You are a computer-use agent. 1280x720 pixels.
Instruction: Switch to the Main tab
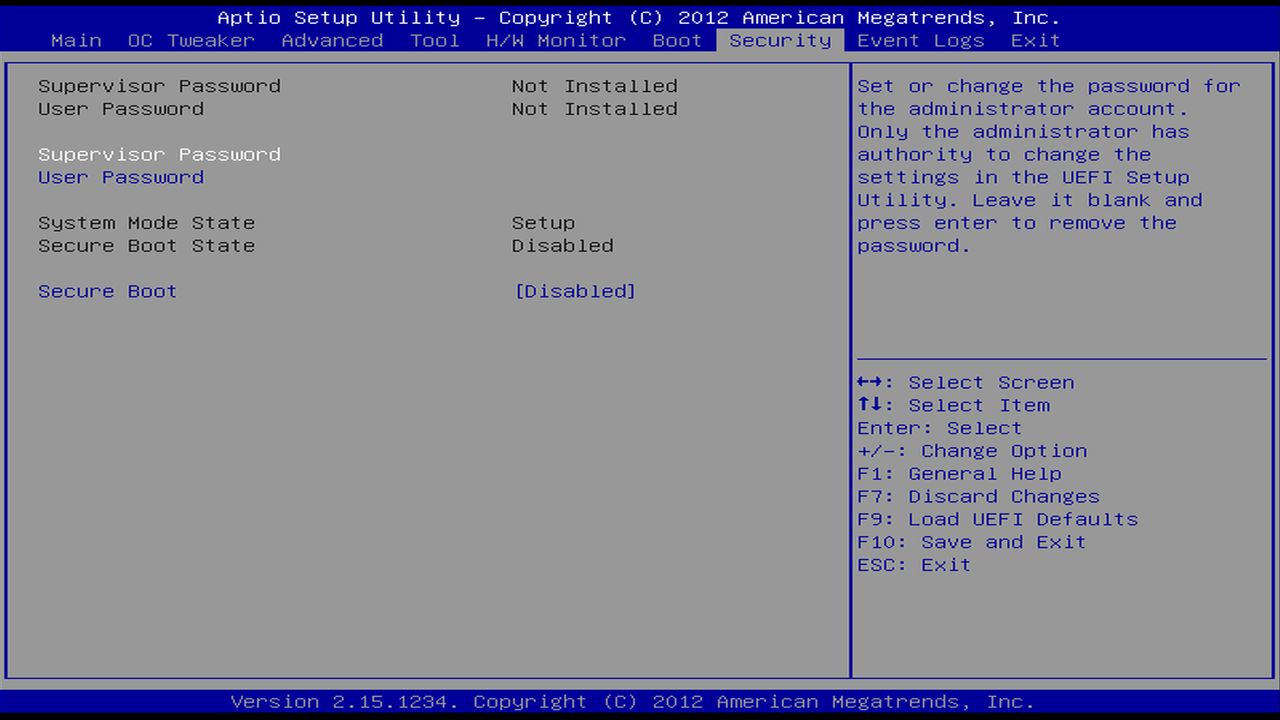click(76, 41)
